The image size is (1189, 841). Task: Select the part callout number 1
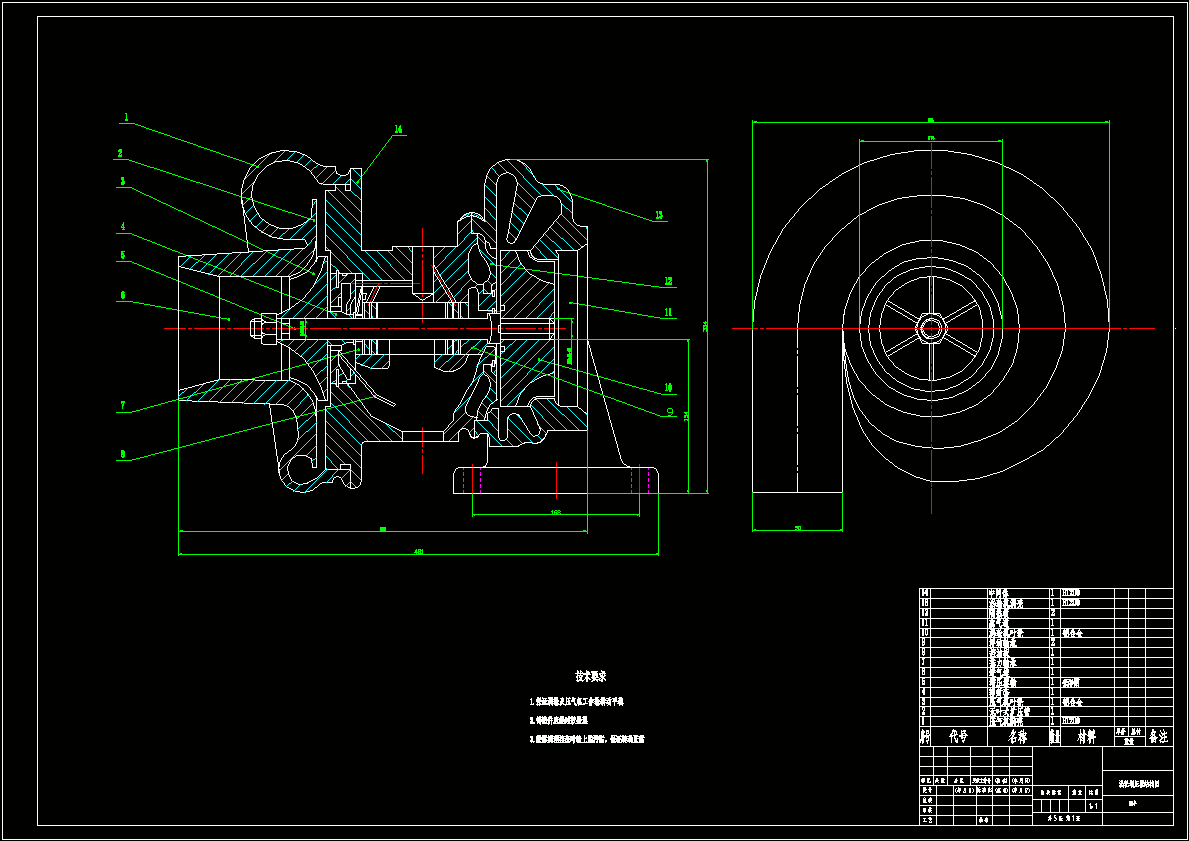[x=127, y=118]
